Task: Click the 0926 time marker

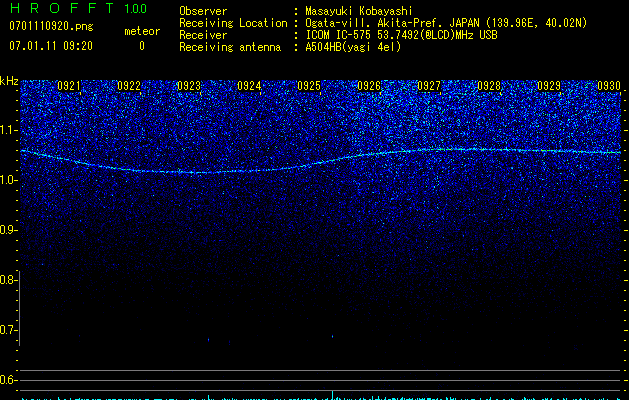Action: [x=369, y=86]
